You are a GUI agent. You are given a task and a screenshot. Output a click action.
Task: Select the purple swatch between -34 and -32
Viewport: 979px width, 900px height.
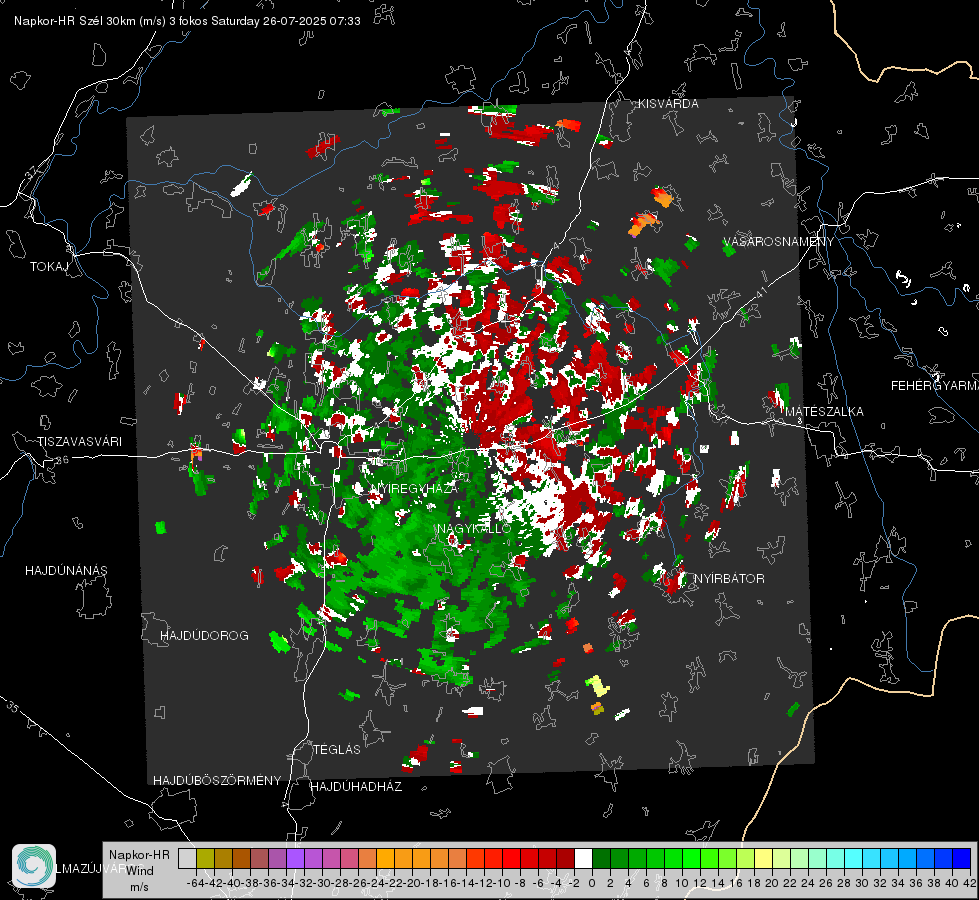295,858
